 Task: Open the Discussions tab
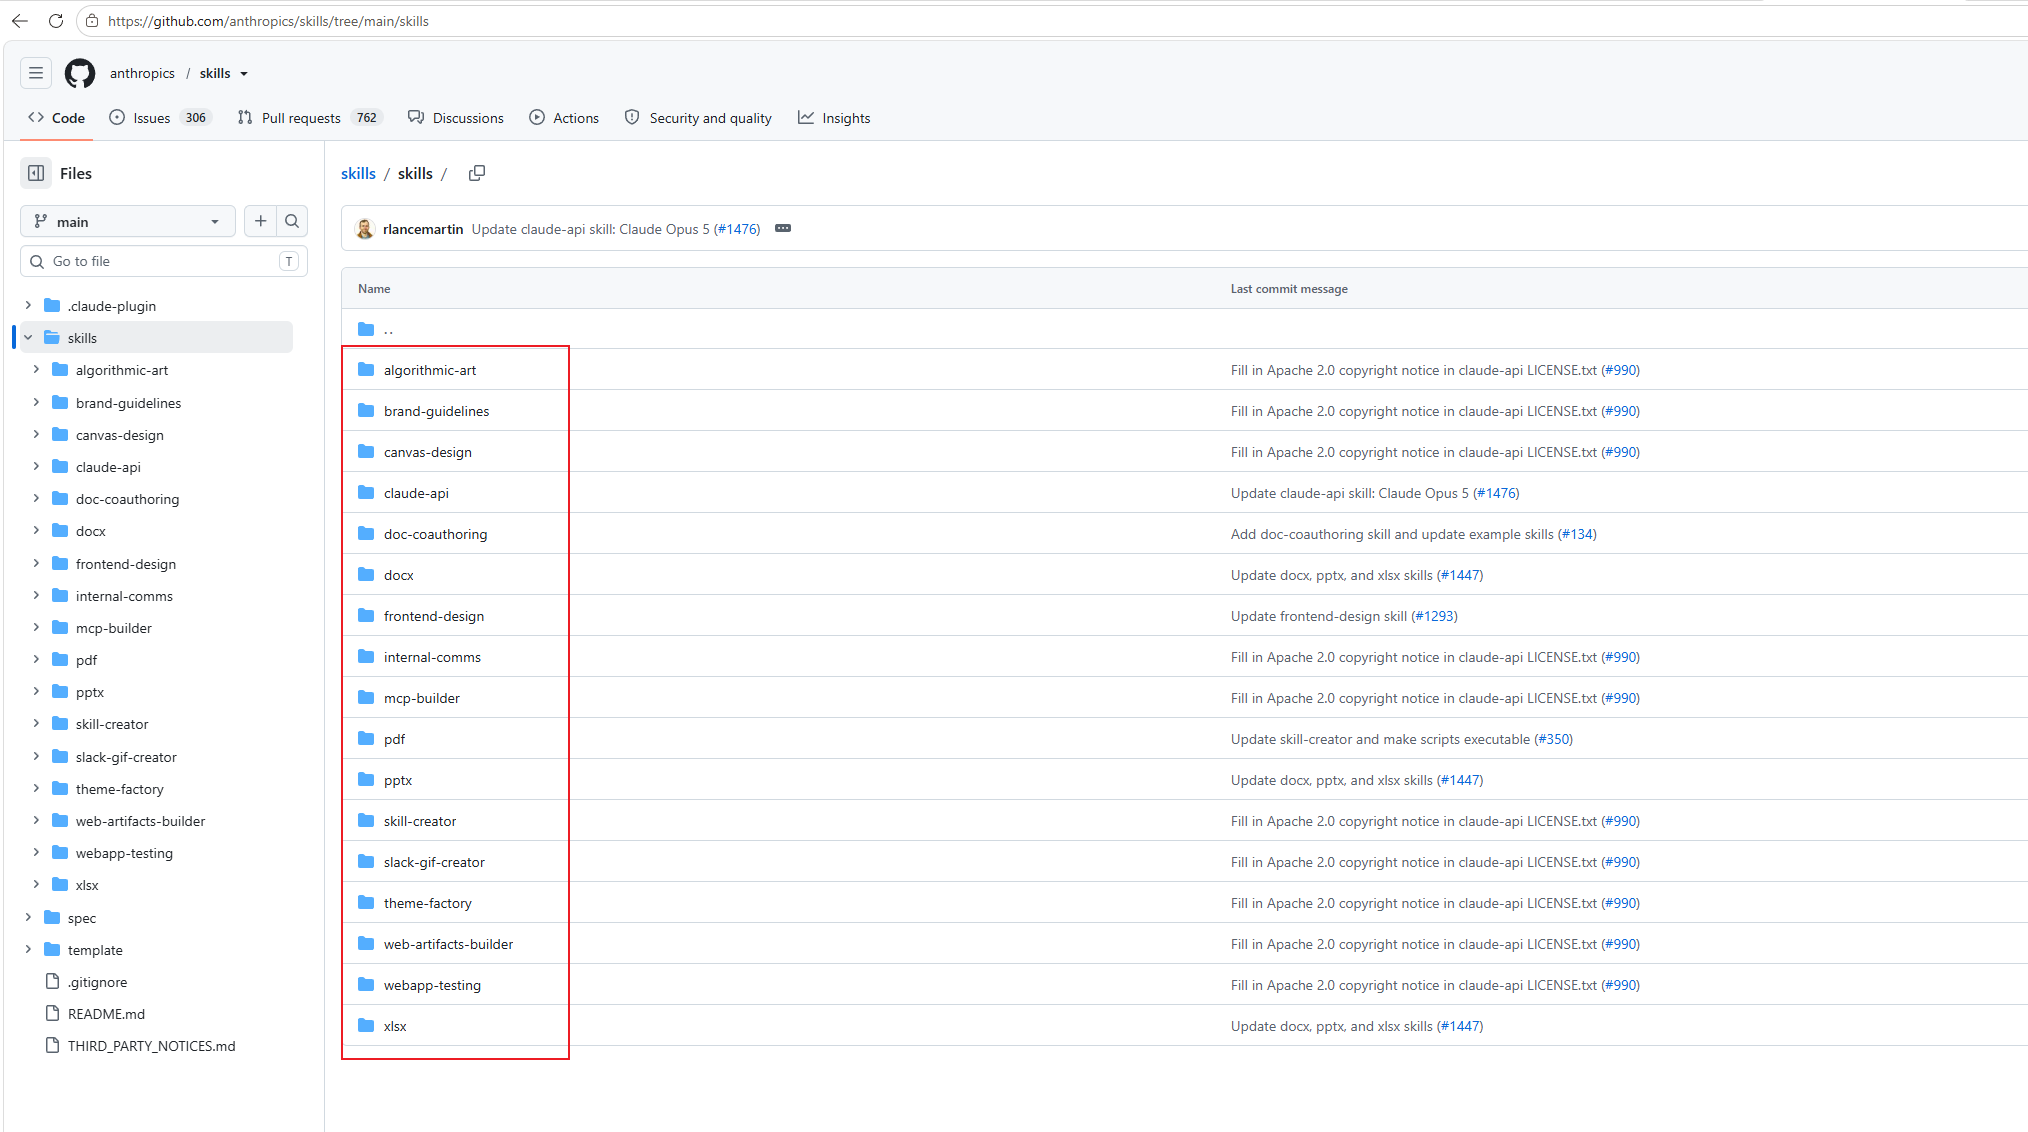coord(456,118)
